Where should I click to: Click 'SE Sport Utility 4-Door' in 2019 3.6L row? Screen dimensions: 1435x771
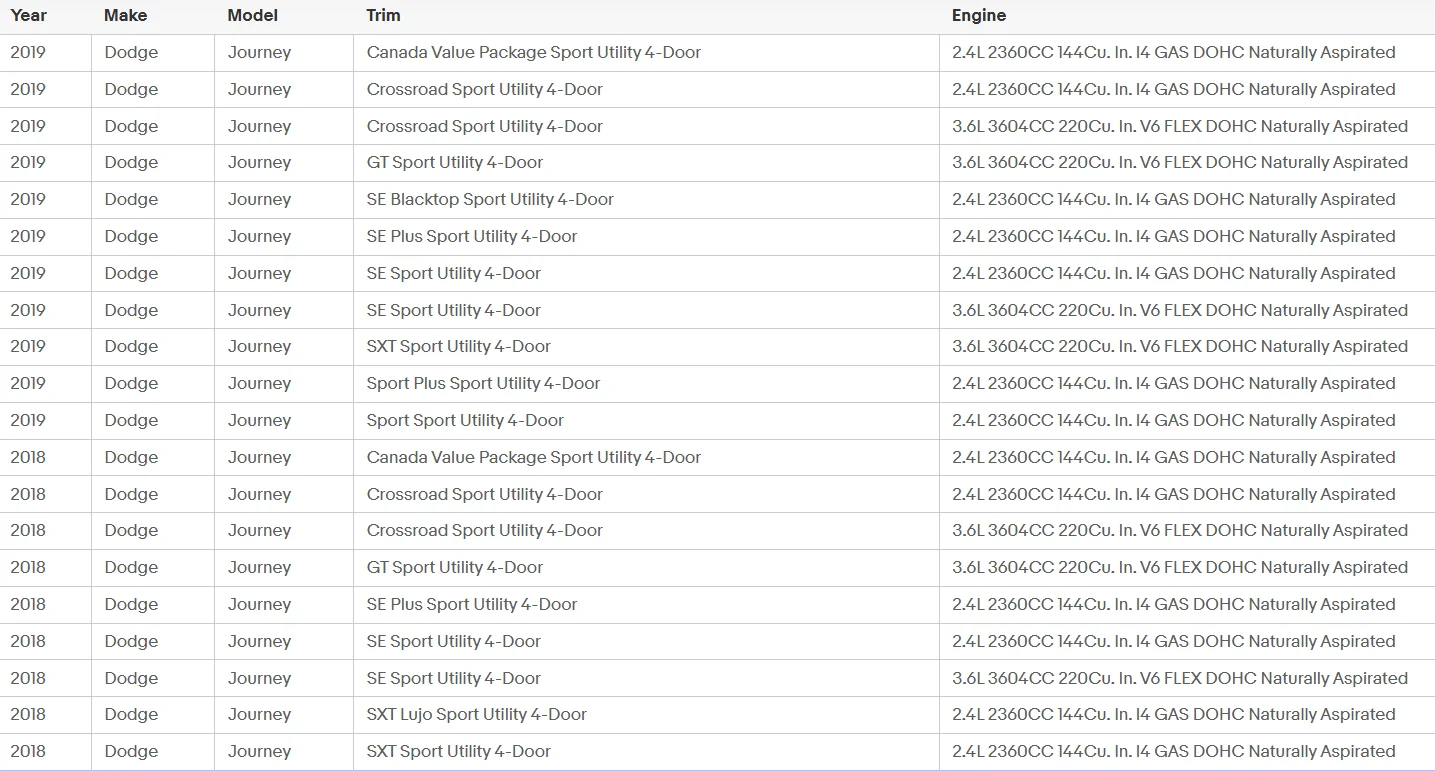click(x=454, y=310)
